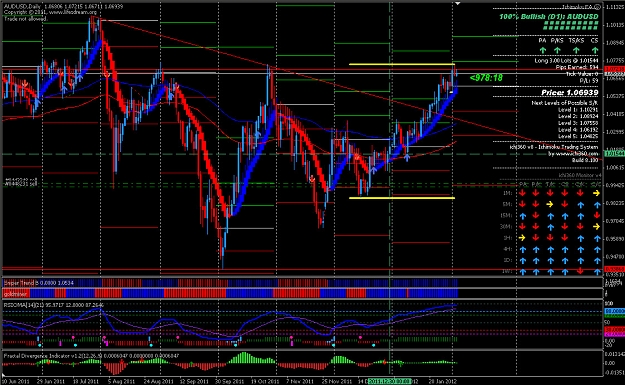Viewport: 625px width, 385px height.
Task: Click the '19 Oct 2011' date label
Action: (x=264, y=381)
